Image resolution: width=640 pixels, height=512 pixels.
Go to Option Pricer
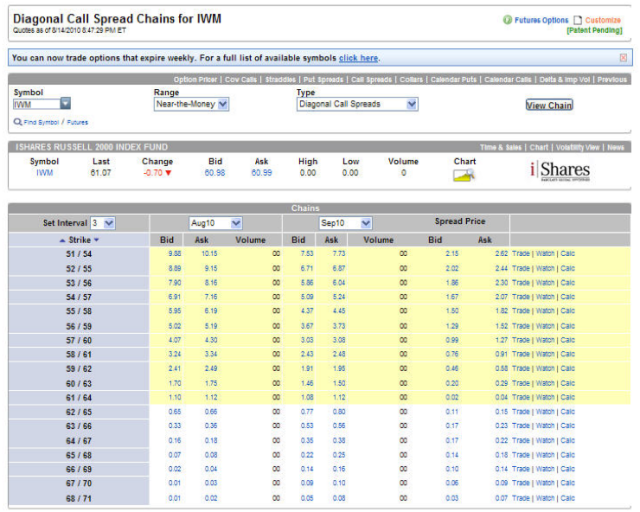(195, 80)
